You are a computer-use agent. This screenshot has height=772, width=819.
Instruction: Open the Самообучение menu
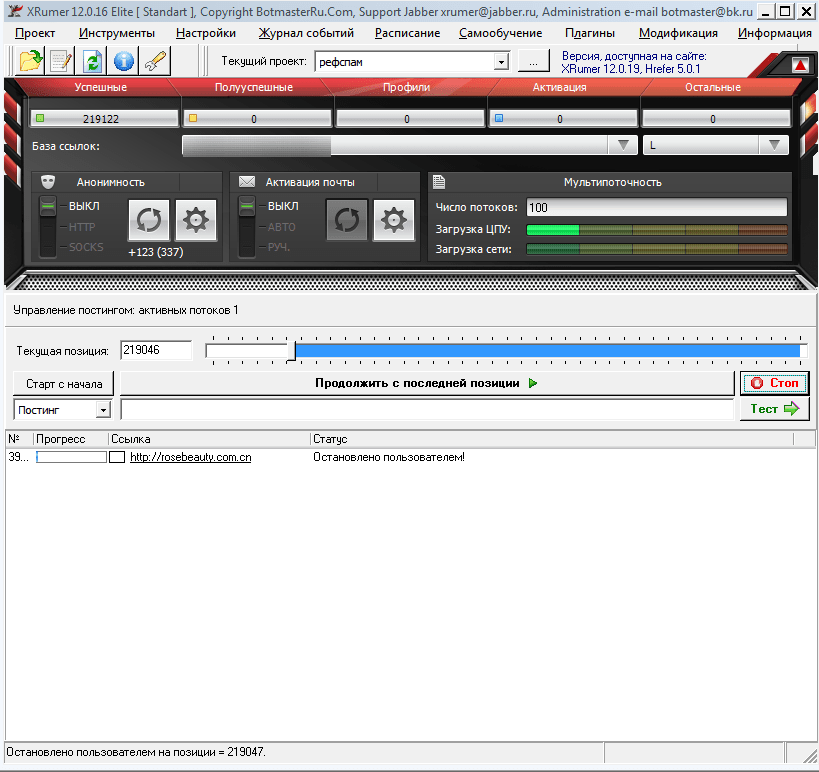500,33
